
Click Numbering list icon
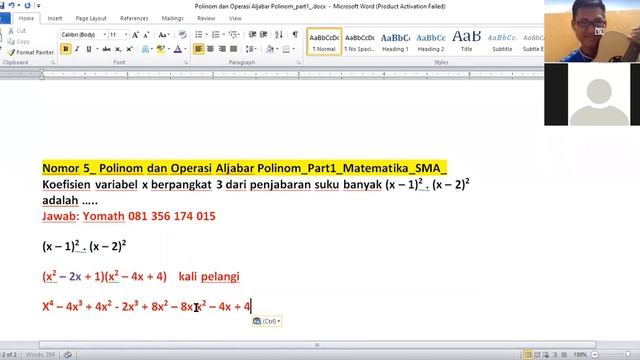point(216,35)
